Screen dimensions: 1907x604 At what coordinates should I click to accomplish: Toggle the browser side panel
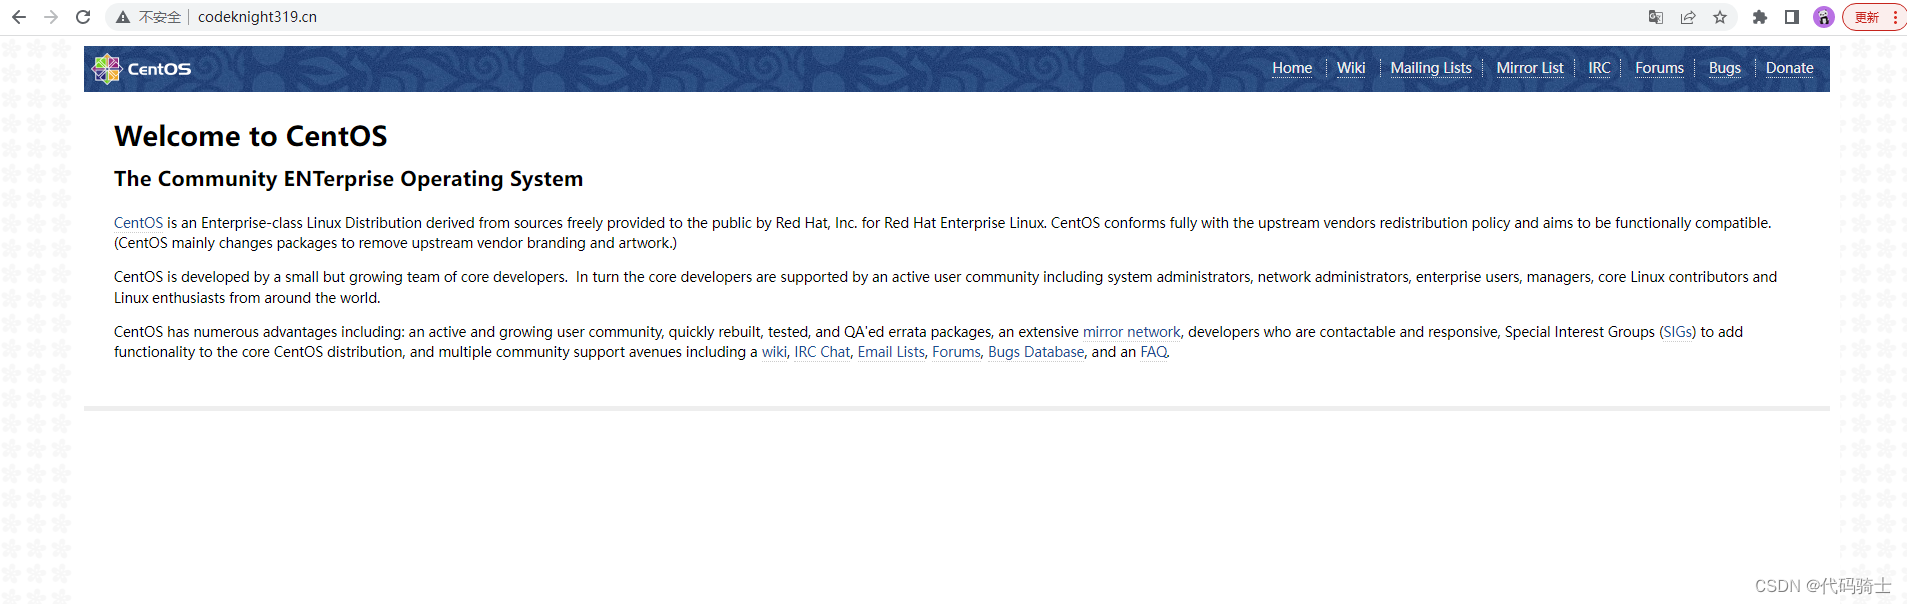click(x=1792, y=17)
